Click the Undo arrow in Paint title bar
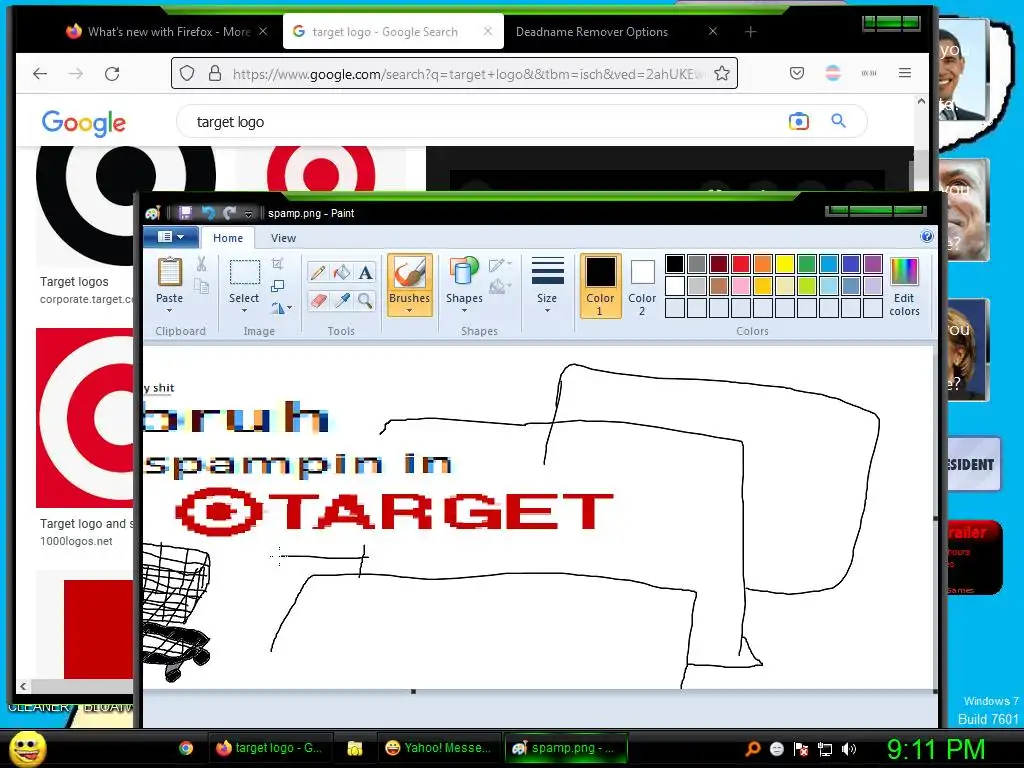 pyautogui.click(x=208, y=213)
